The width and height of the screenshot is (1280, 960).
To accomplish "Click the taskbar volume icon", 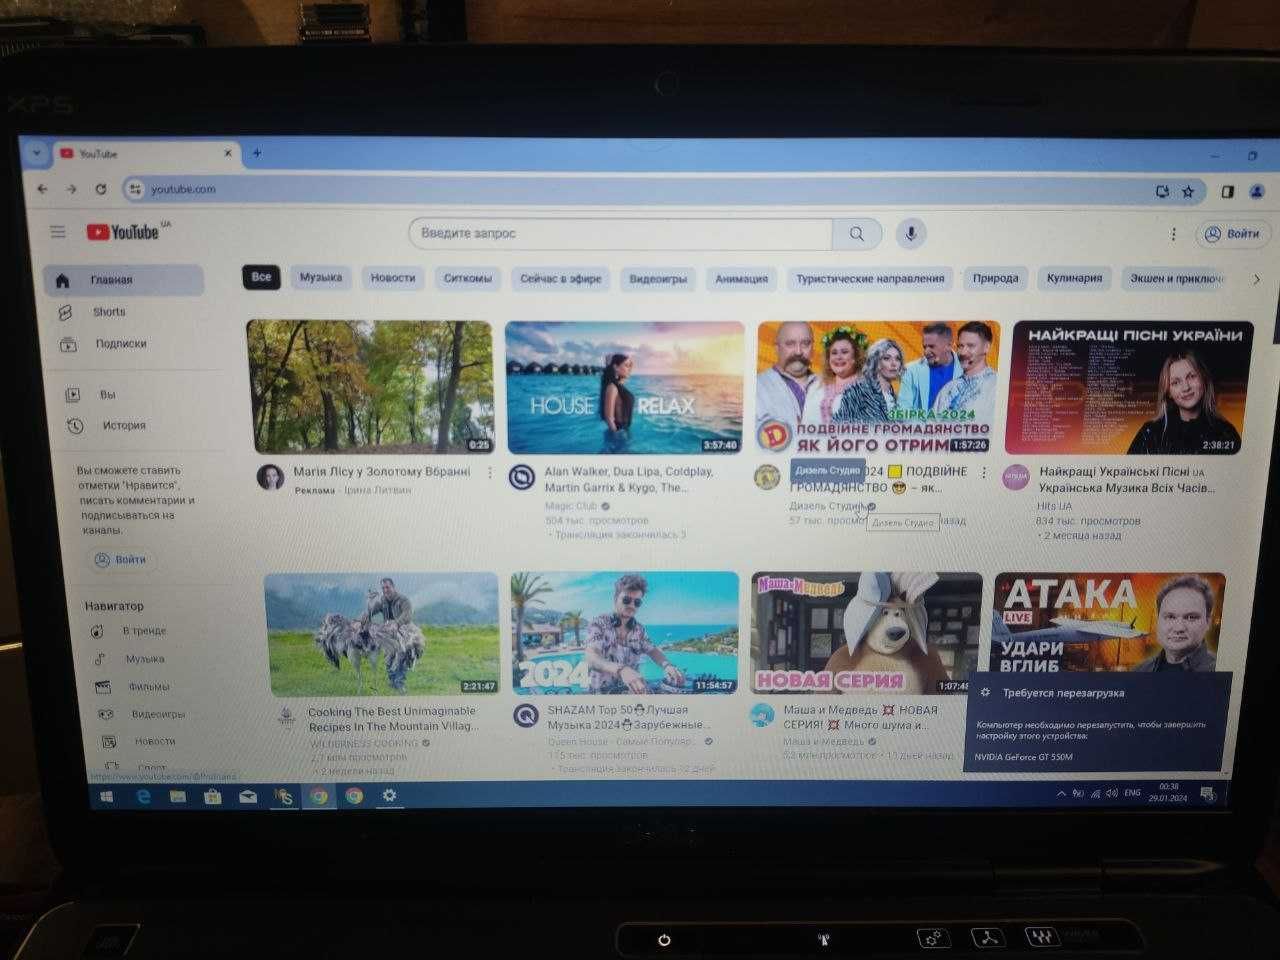I will (x=1112, y=793).
